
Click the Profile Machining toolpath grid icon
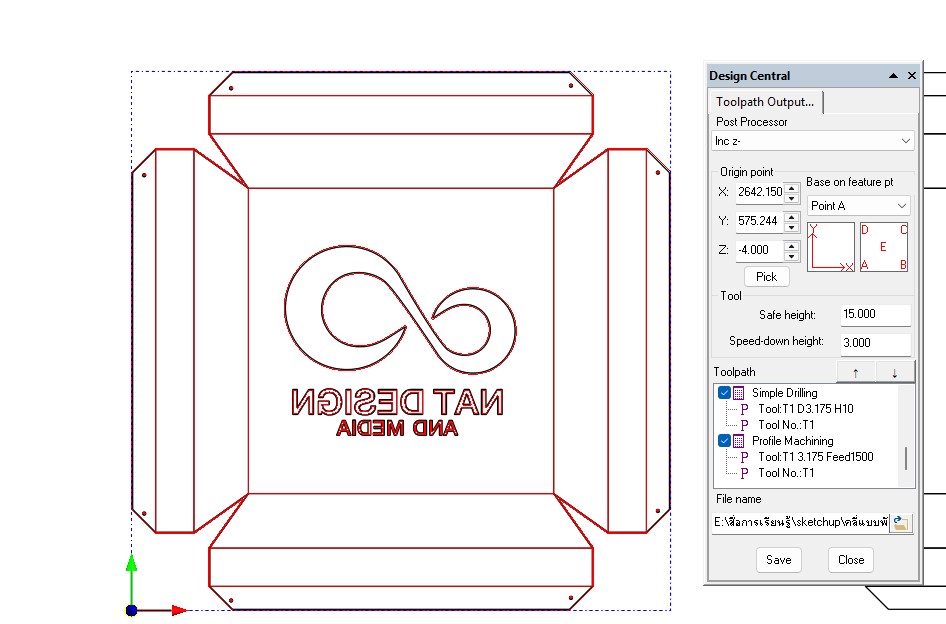point(739,441)
